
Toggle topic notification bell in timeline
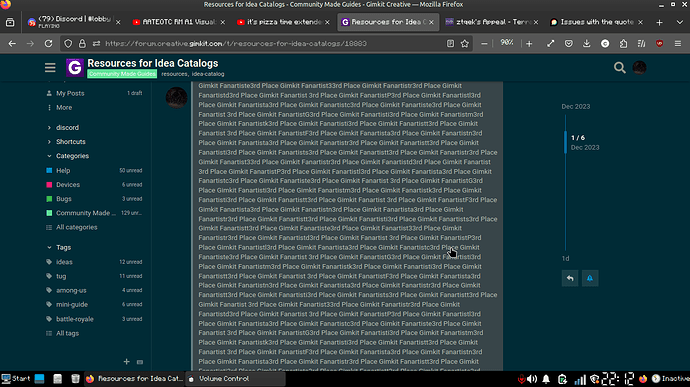(590, 278)
